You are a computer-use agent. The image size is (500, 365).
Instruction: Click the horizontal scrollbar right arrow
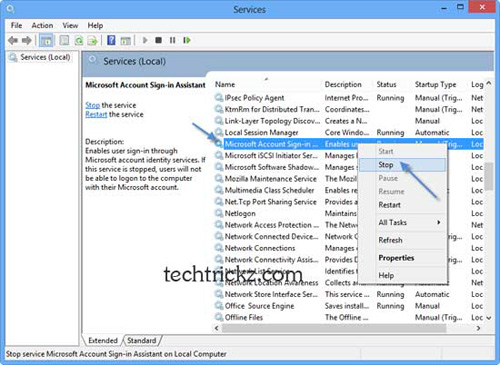tap(478, 328)
